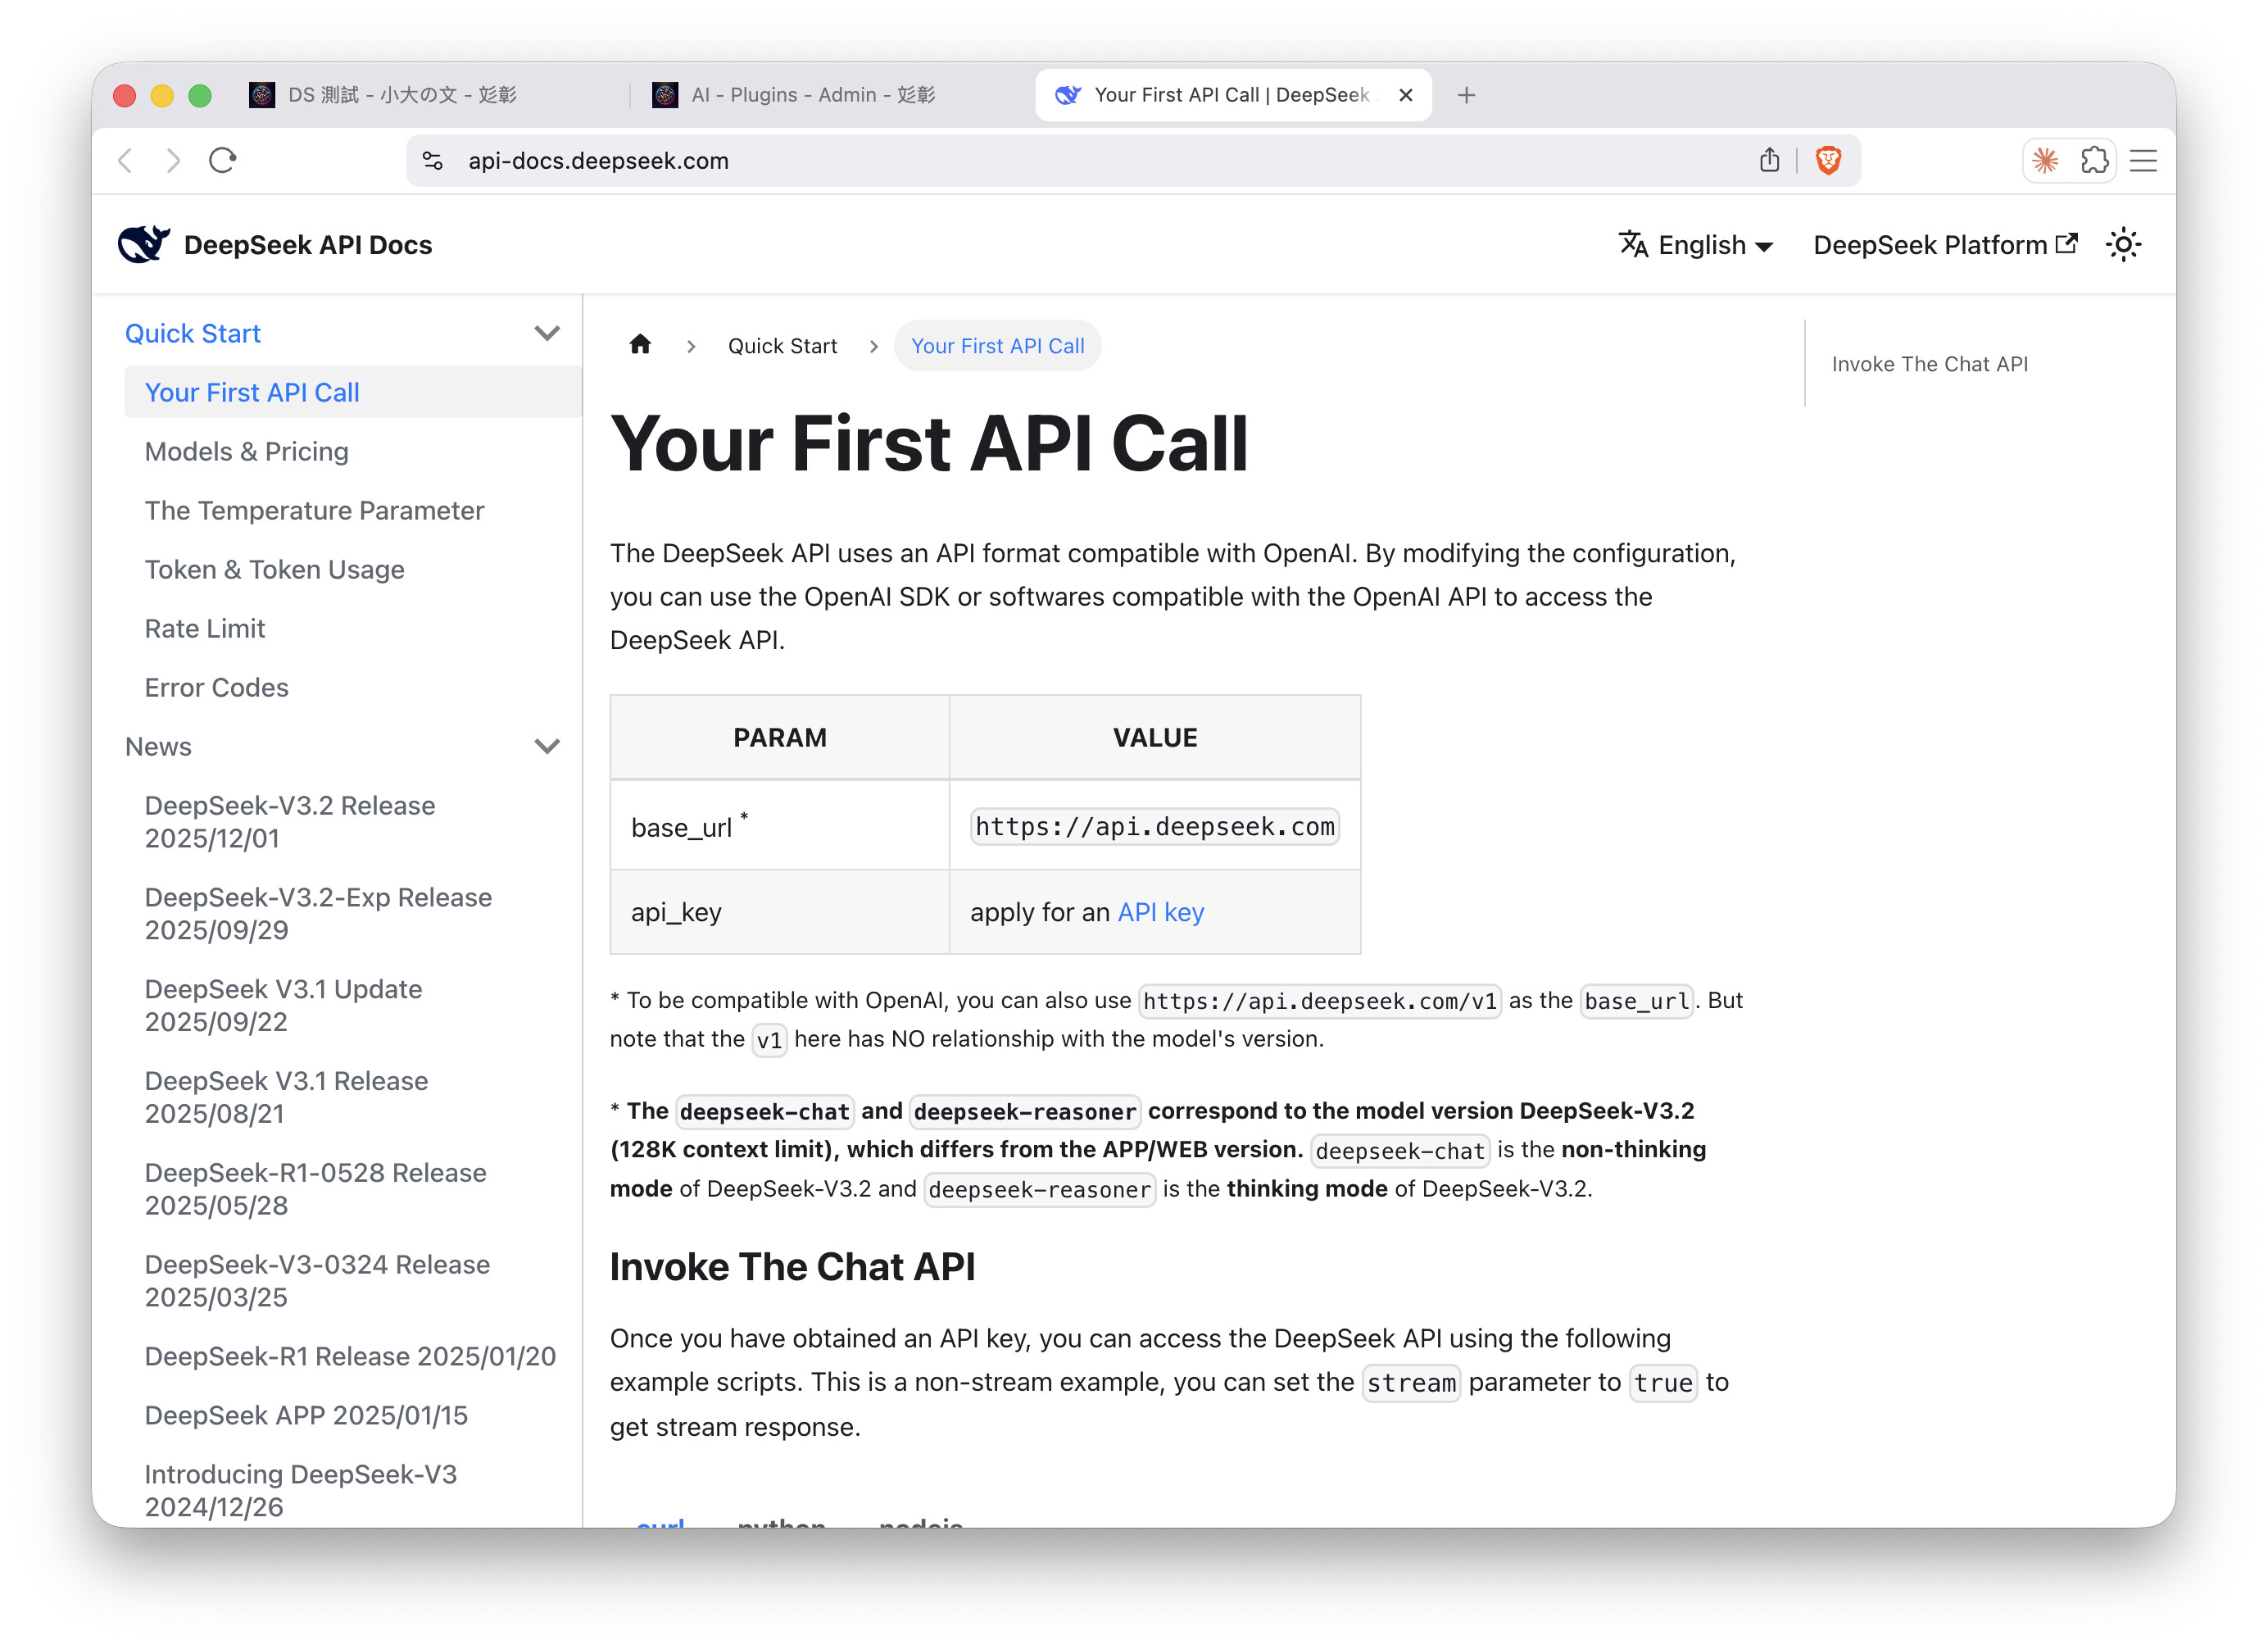The width and height of the screenshot is (2268, 1649).
Task: Switch to the DS 測試 browser tab
Action: (400, 95)
